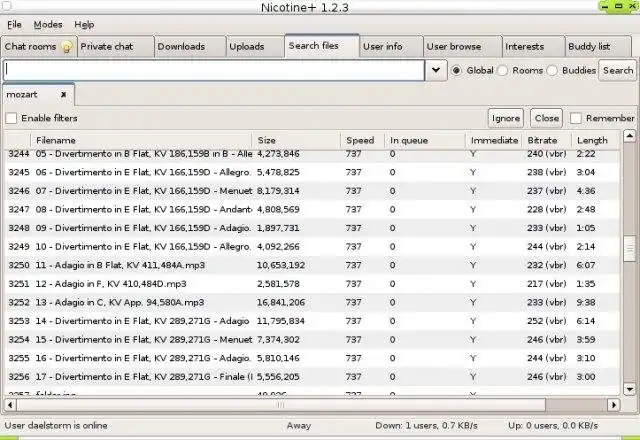Click the bitrate value 252 (vbr)
This screenshot has width=640, height=440.
pos(547,321)
